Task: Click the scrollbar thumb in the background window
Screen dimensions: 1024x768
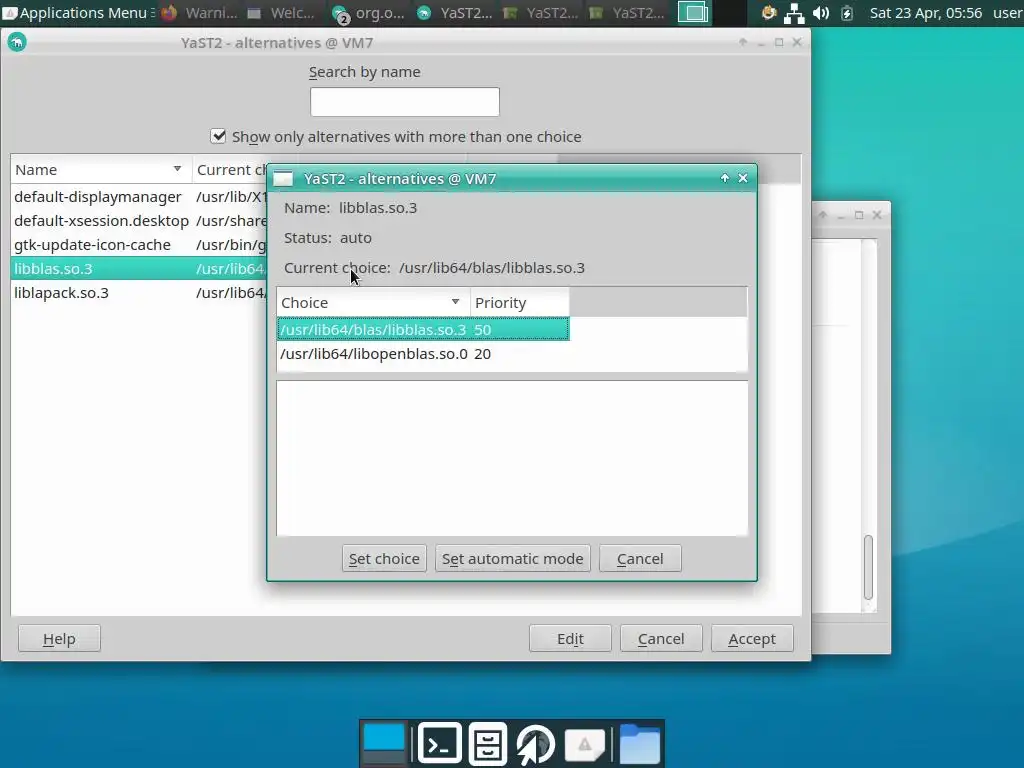Action: 869,567
